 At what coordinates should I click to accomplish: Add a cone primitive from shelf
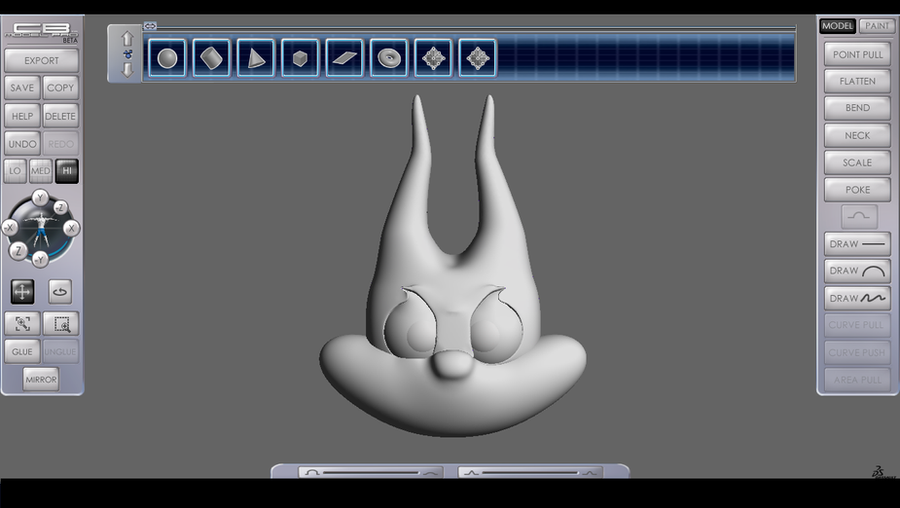tap(255, 58)
